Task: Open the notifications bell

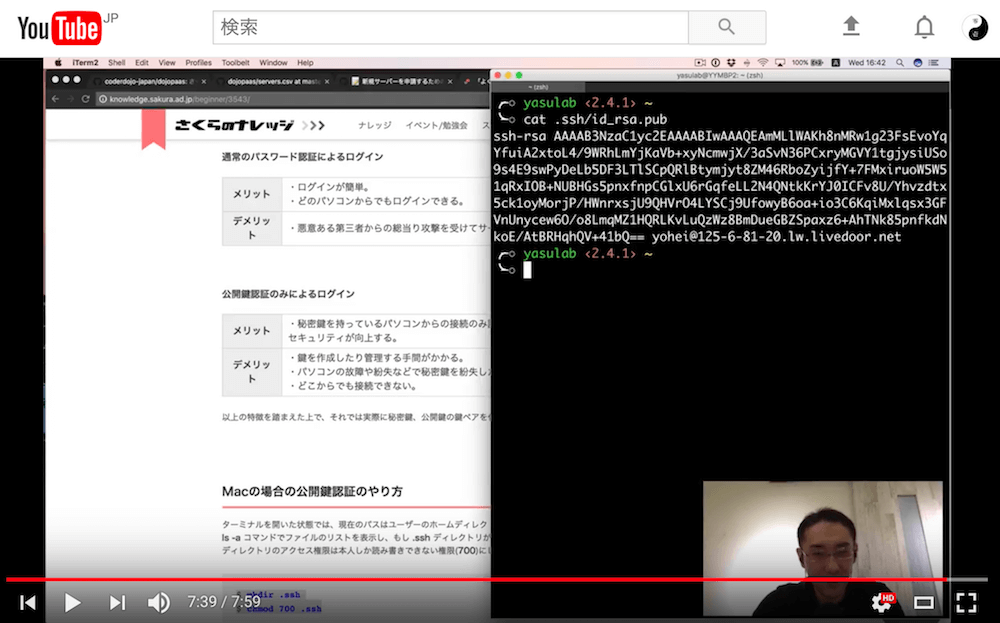Action: pos(924,27)
